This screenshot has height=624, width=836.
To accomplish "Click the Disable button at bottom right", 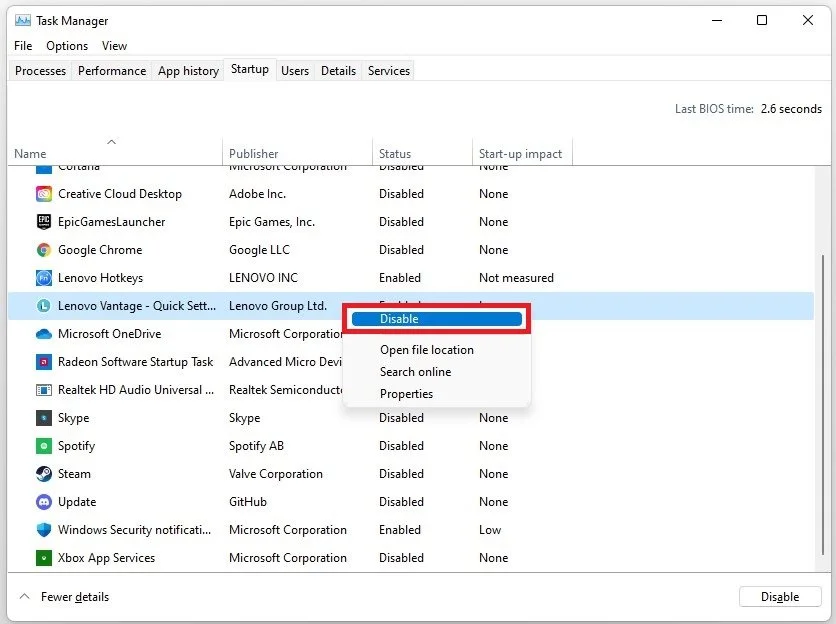I will click(779, 597).
